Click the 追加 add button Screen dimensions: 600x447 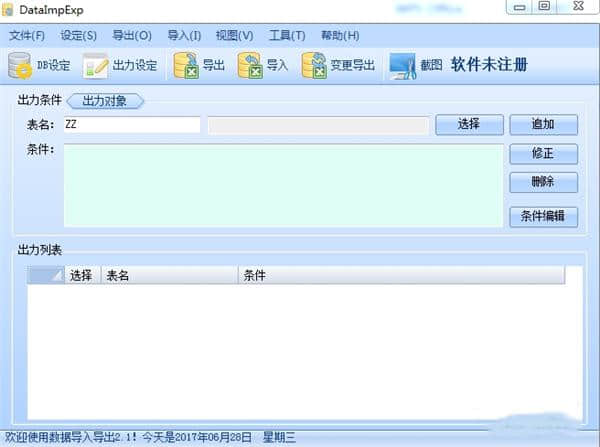coord(543,124)
